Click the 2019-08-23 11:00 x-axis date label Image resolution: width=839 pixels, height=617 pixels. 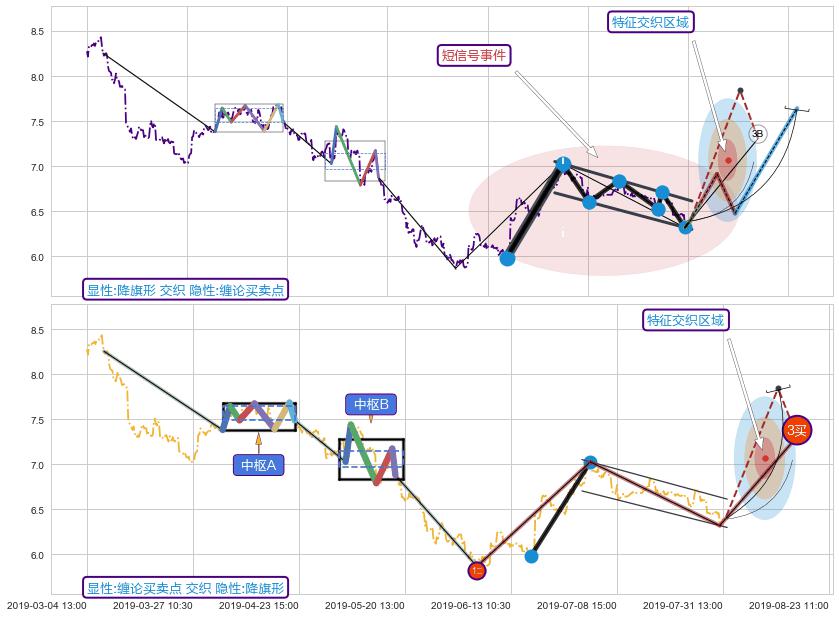pos(789,605)
